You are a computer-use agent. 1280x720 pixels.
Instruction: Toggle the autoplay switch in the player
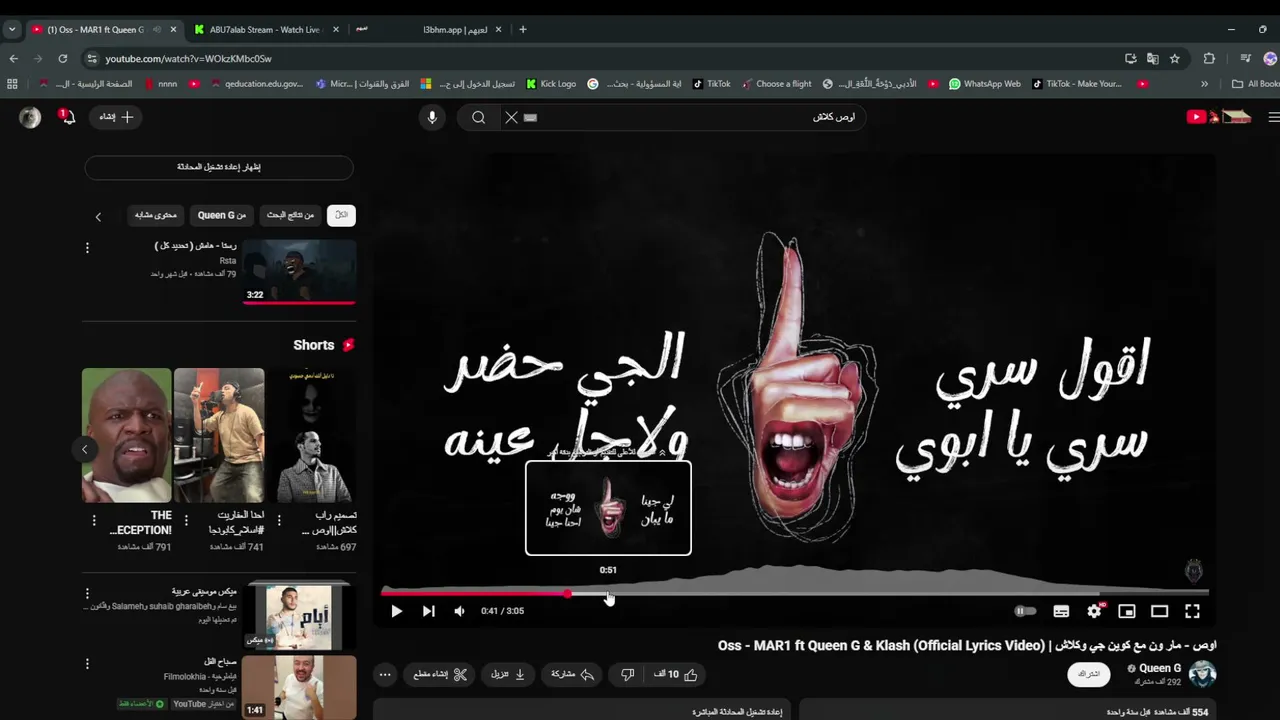1025,611
